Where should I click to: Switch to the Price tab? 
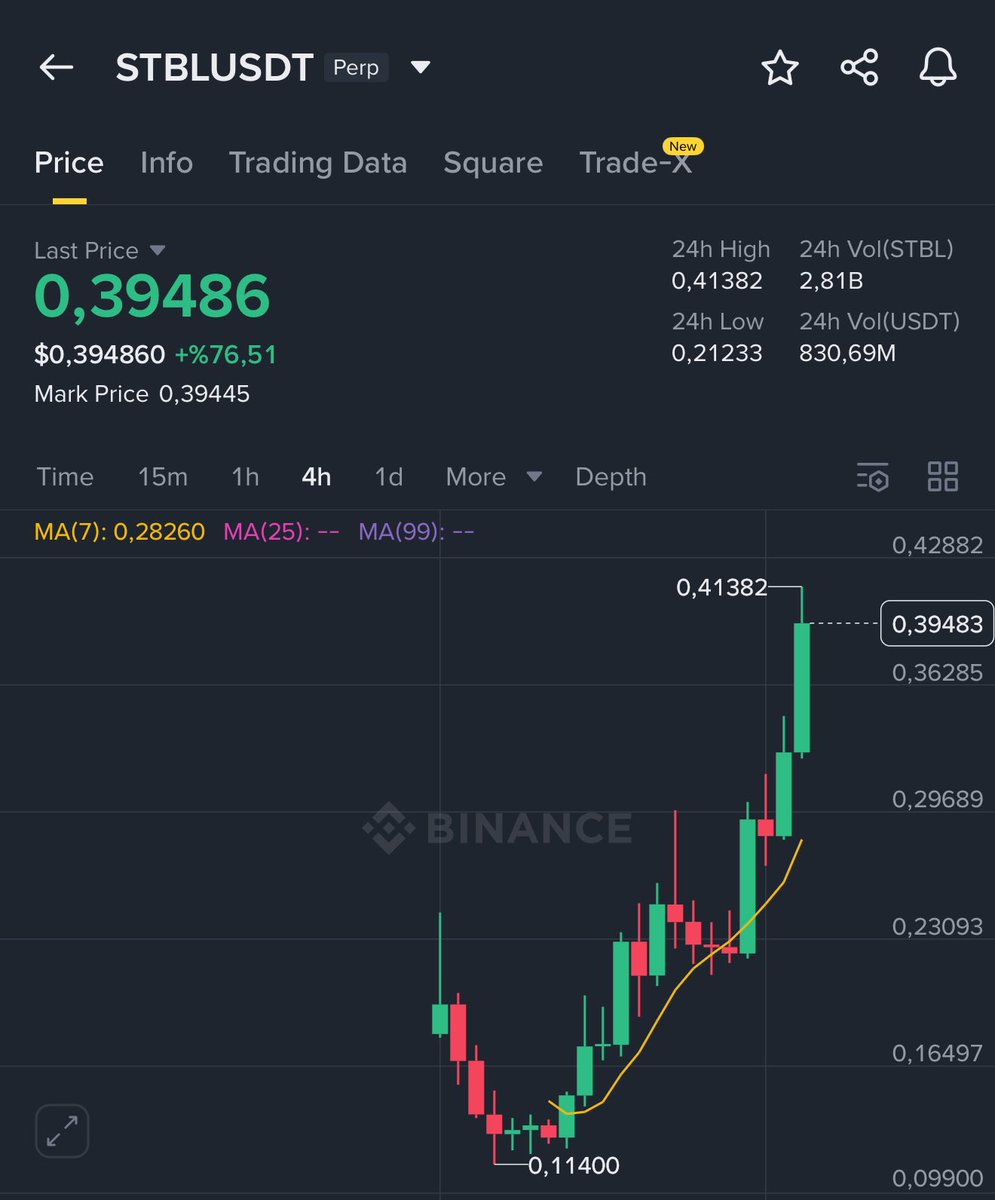69,163
